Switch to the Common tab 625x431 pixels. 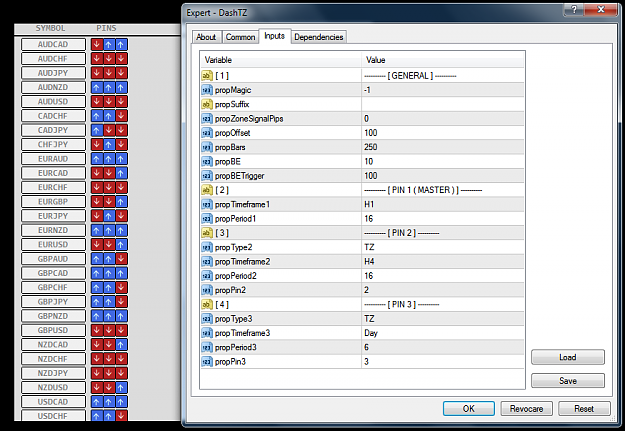tap(240, 37)
